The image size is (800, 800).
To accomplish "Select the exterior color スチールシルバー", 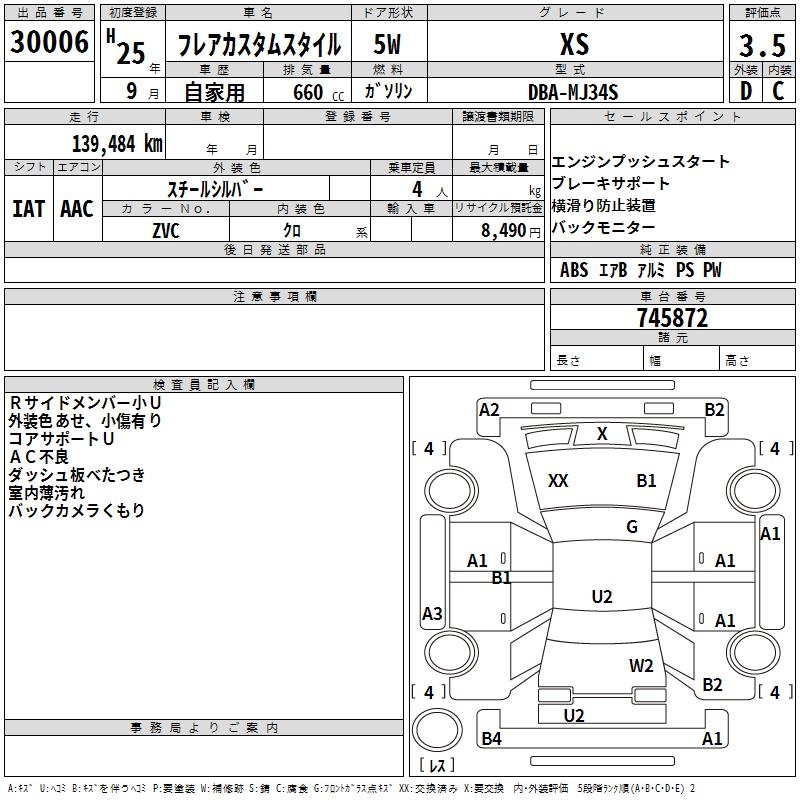I will (x=215, y=190).
